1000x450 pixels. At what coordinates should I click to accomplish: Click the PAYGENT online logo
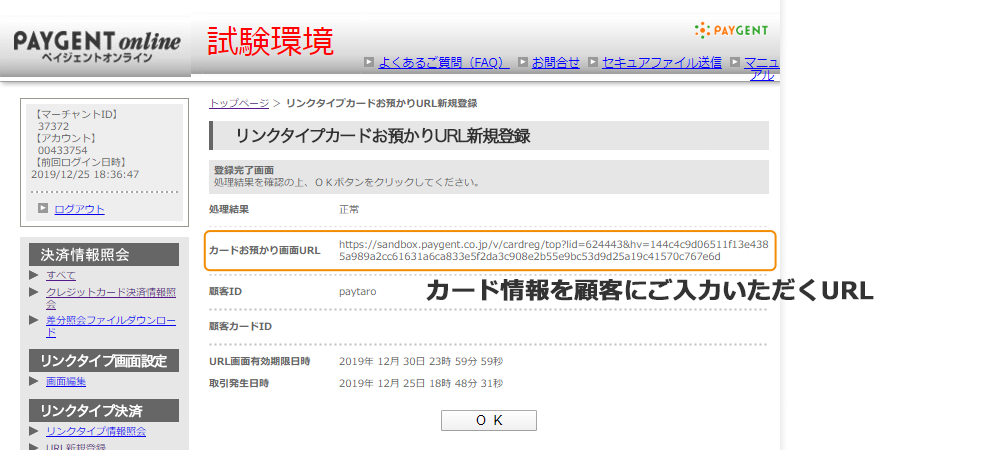(97, 48)
